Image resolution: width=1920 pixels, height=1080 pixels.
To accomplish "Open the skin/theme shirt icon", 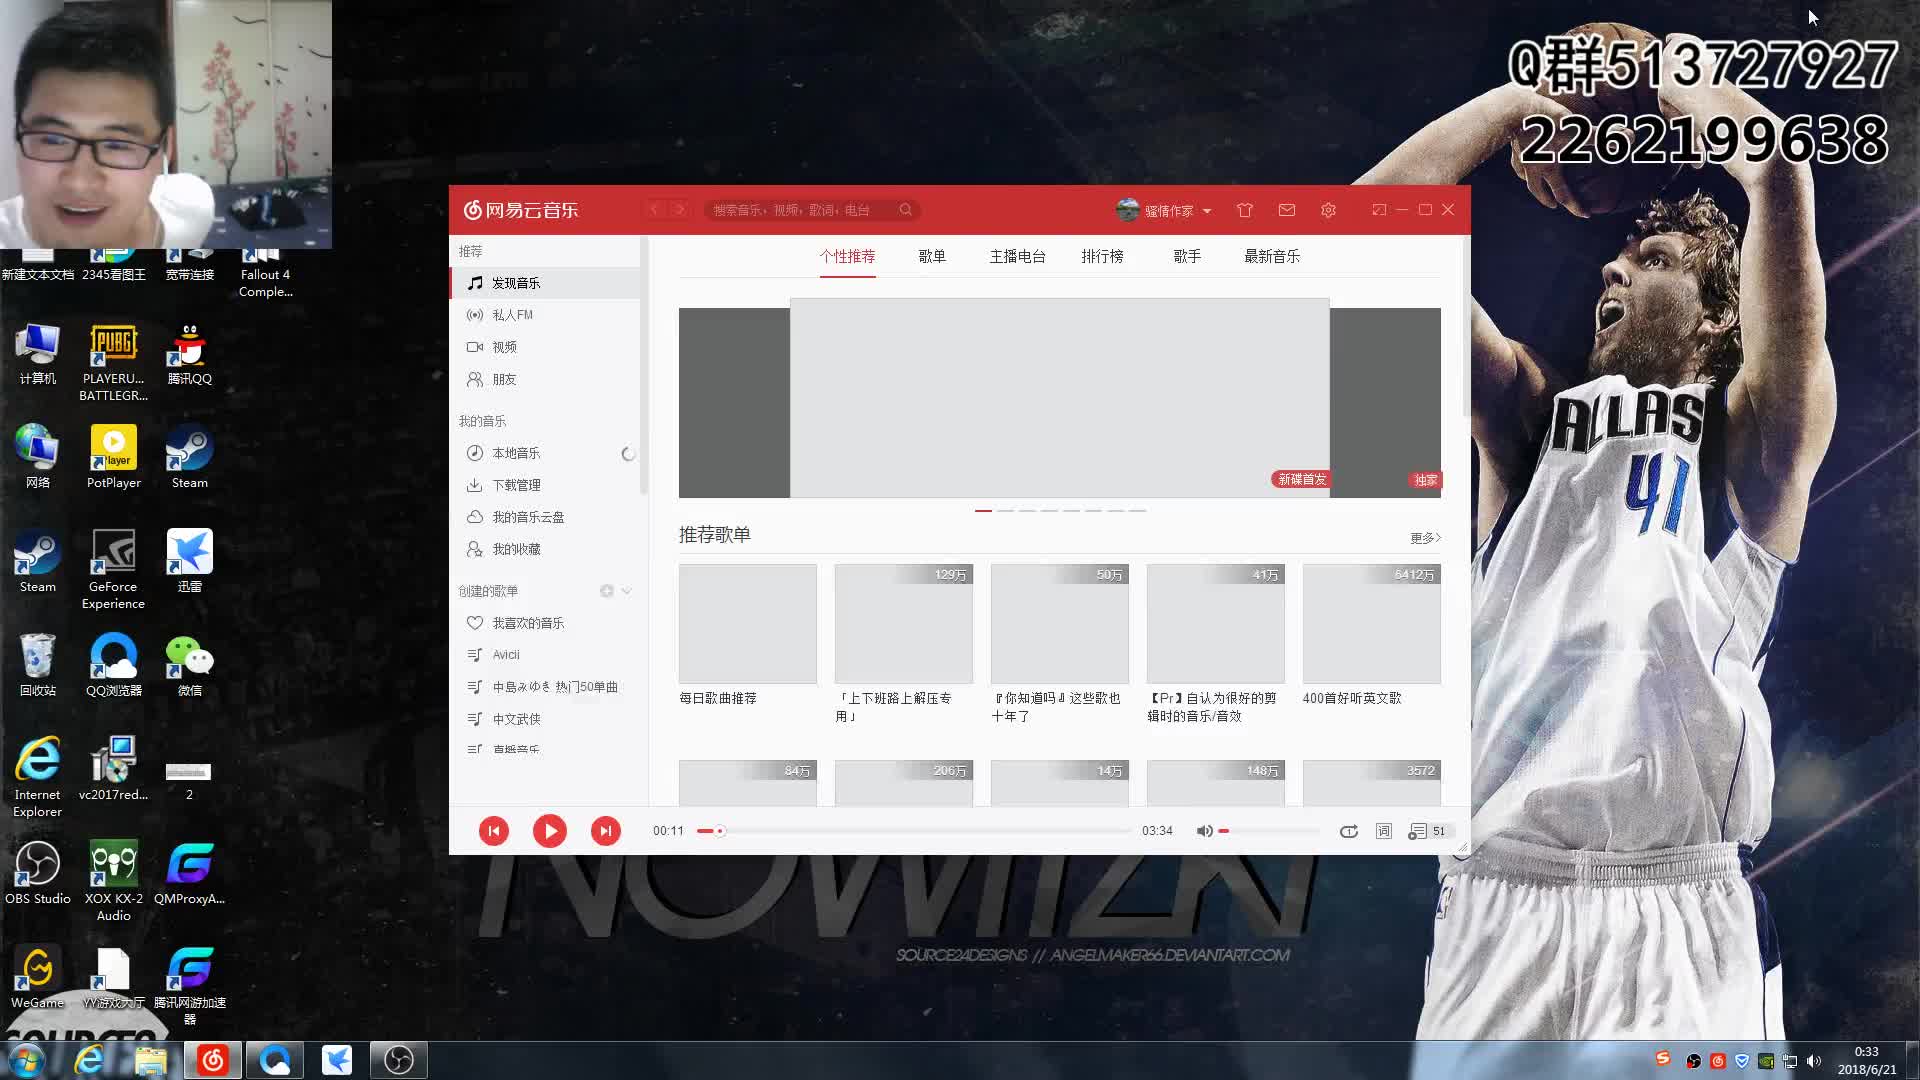I will [x=1245, y=210].
